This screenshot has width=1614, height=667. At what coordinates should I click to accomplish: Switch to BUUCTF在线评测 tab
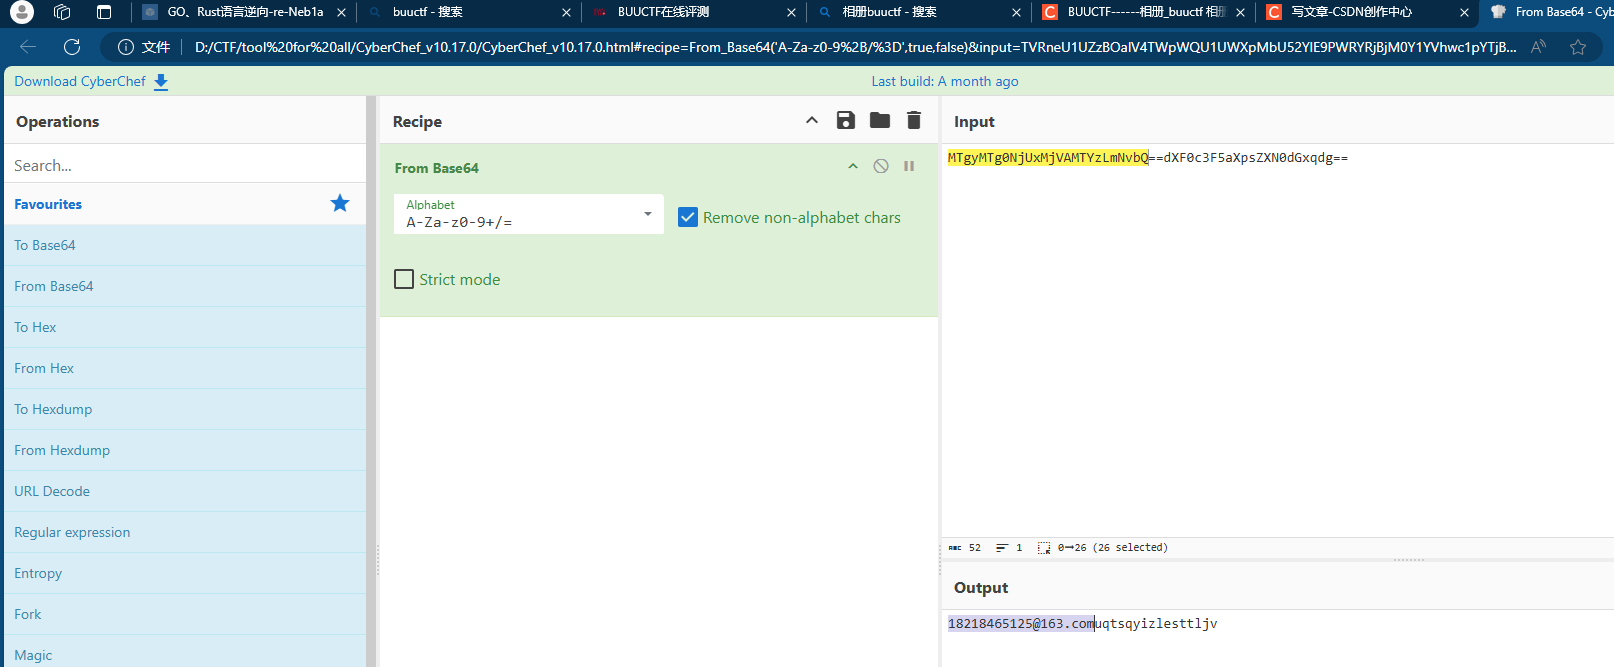coord(694,12)
